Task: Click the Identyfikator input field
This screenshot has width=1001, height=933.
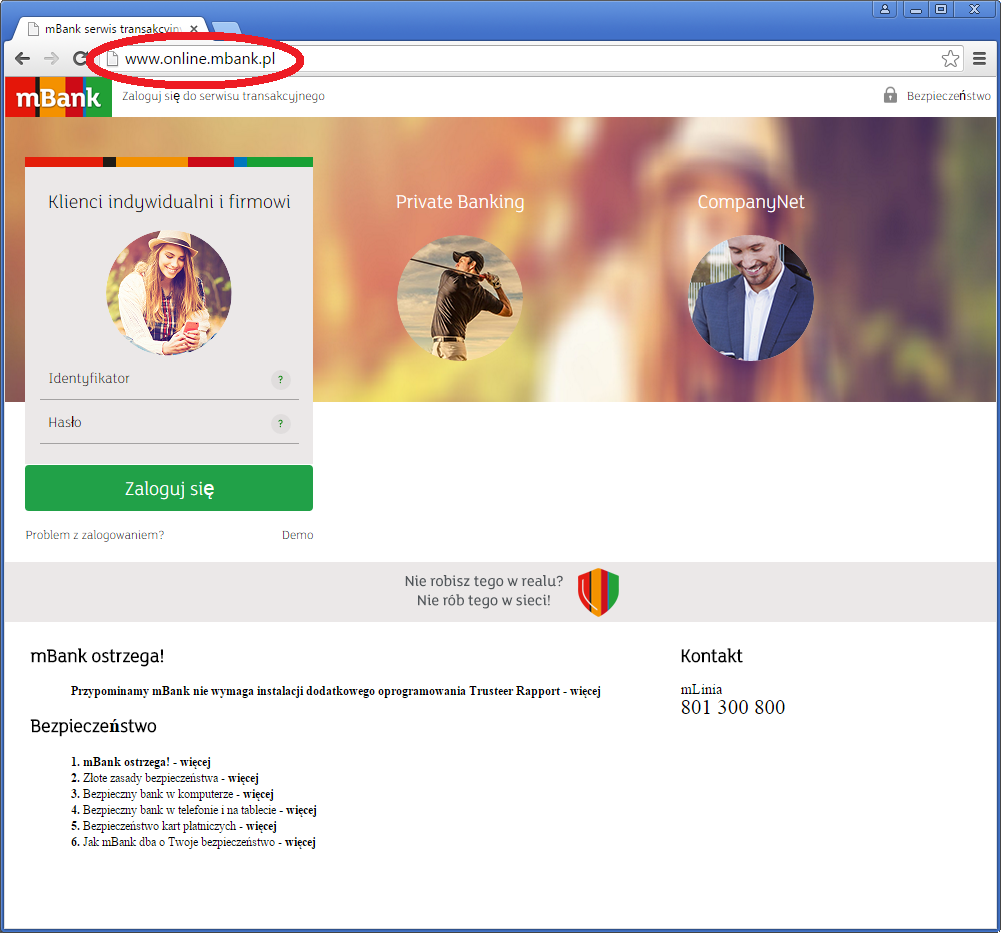Action: (169, 379)
